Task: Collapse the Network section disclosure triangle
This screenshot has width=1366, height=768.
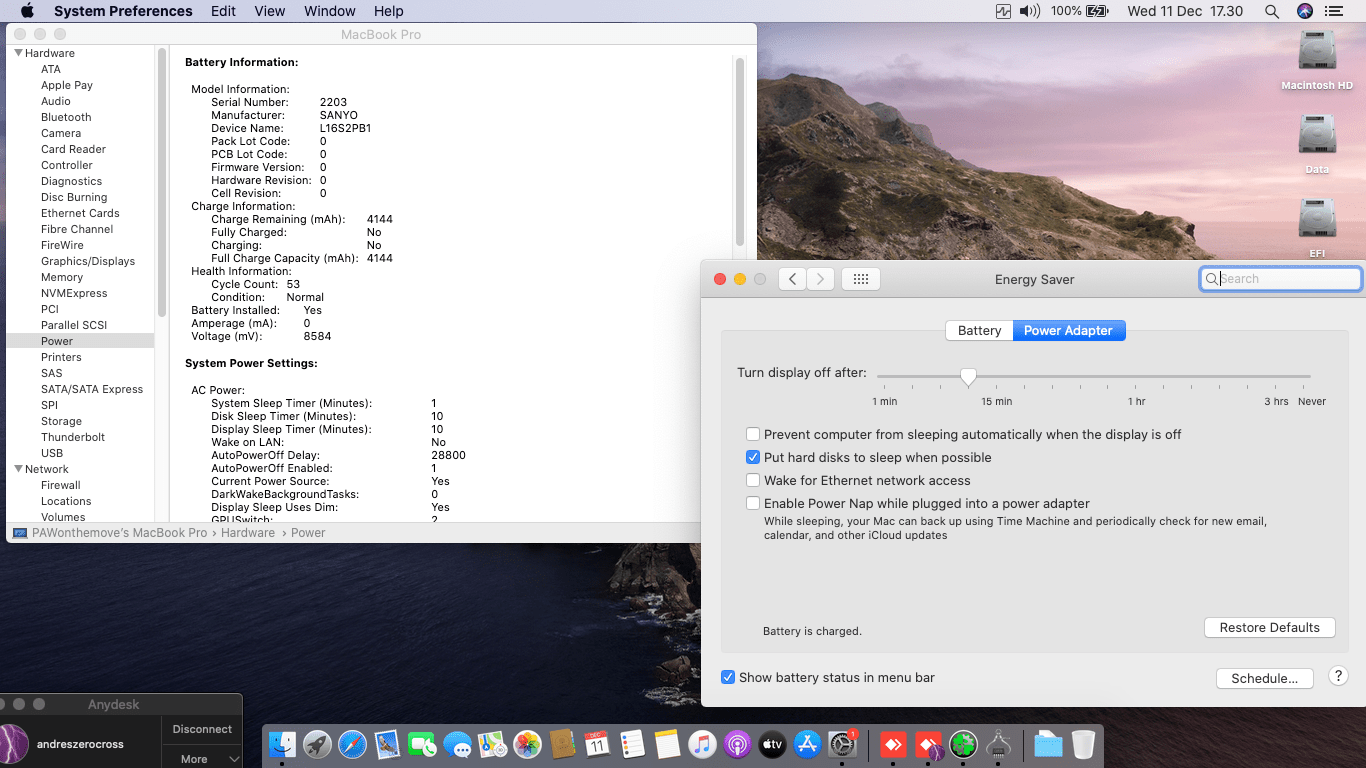Action: click(18, 469)
